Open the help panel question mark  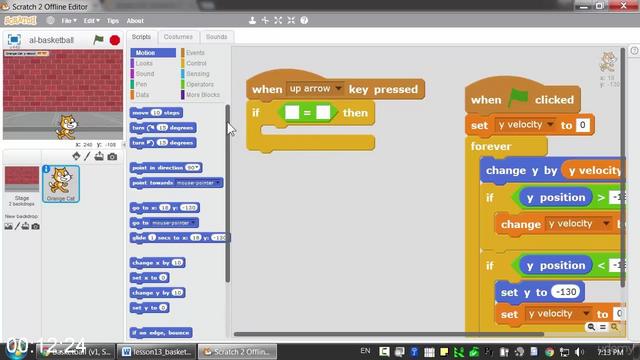[634, 51]
